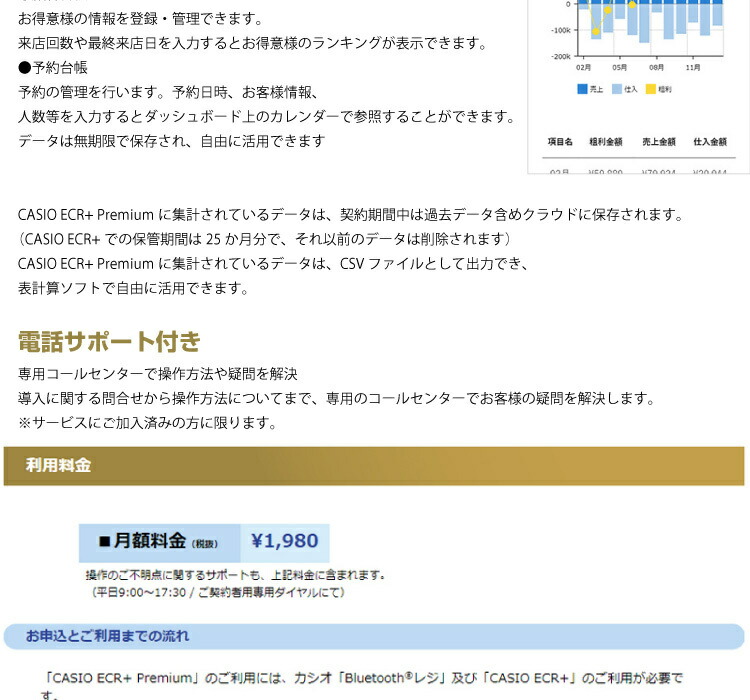
Task: Click the line 専用コールセンターで操作方法や疑問を解決
Action: (x=157, y=374)
